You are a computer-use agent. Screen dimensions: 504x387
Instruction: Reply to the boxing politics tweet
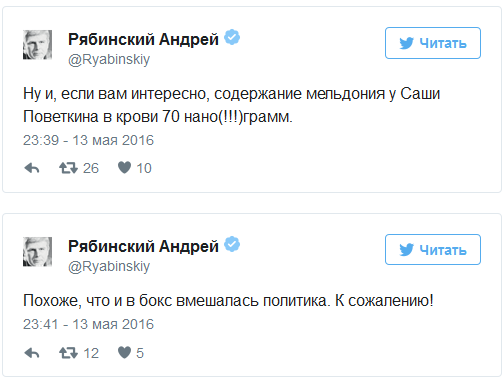coord(32,353)
